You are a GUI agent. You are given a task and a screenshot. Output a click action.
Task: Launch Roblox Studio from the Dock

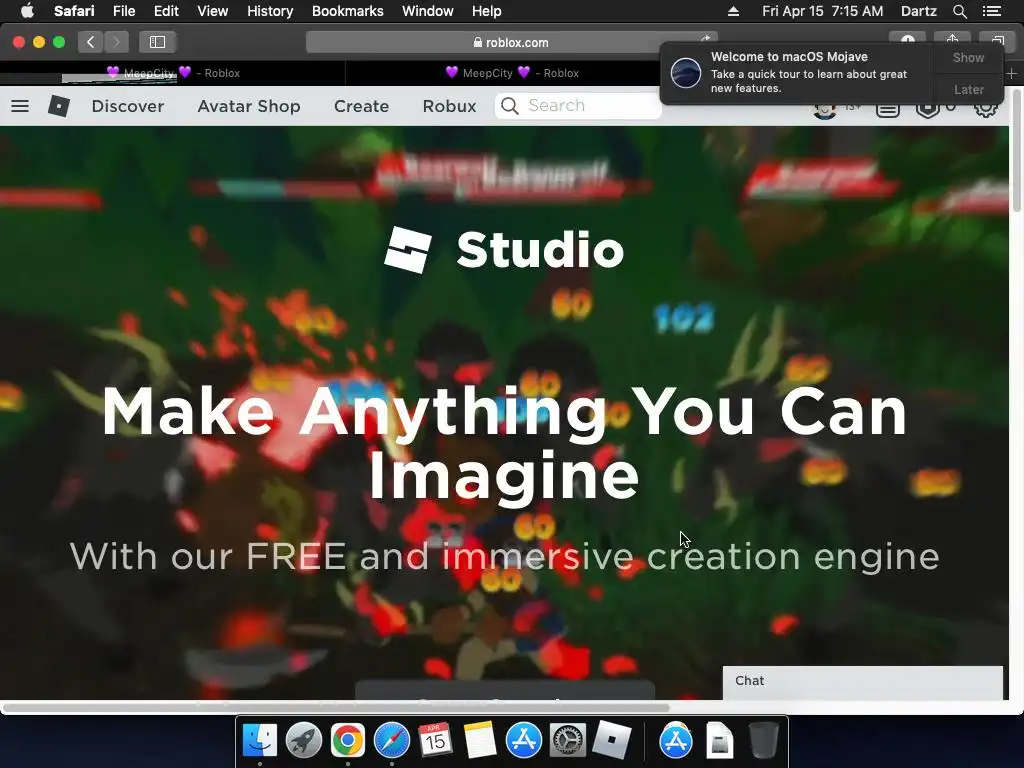coord(611,741)
